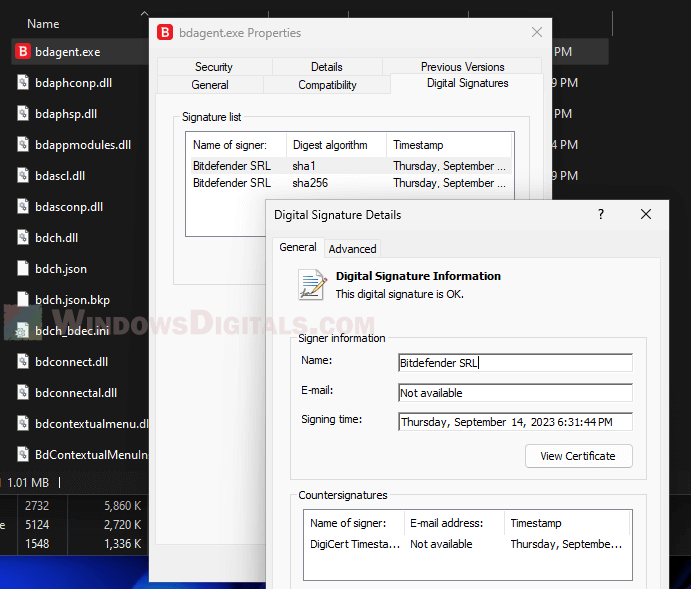
Task: Select the Digital Signatures tab
Action: tap(467, 83)
